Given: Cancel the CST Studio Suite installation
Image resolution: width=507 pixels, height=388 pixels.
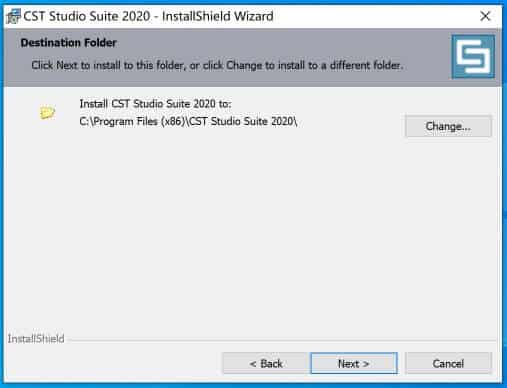Looking at the screenshot, I should [x=448, y=363].
